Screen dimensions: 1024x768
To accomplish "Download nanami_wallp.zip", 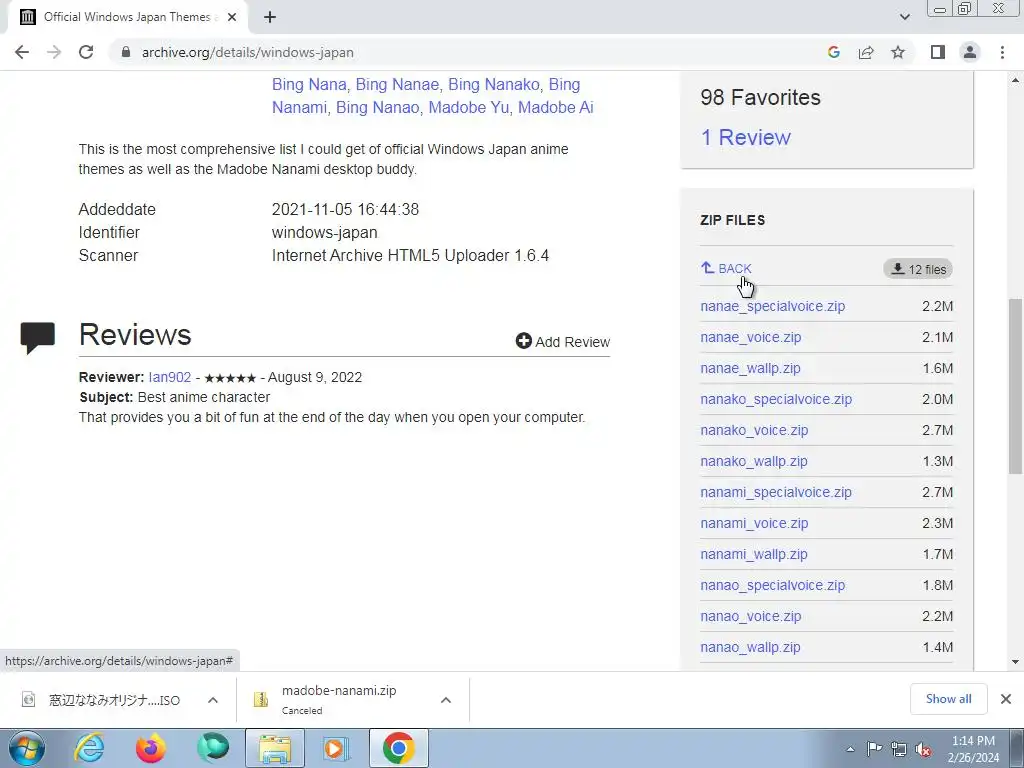I will point(754,554).
